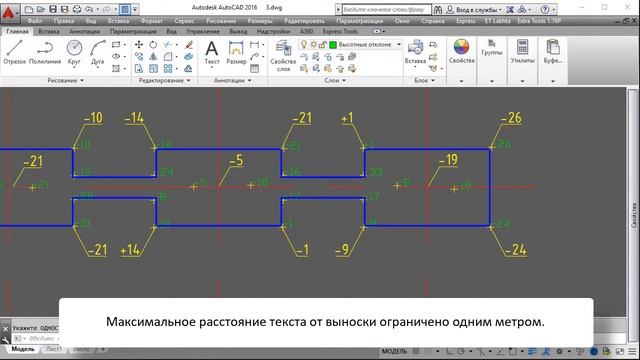
Task: Select the Дуга arc tool
Action: click(x=98, y=52)
